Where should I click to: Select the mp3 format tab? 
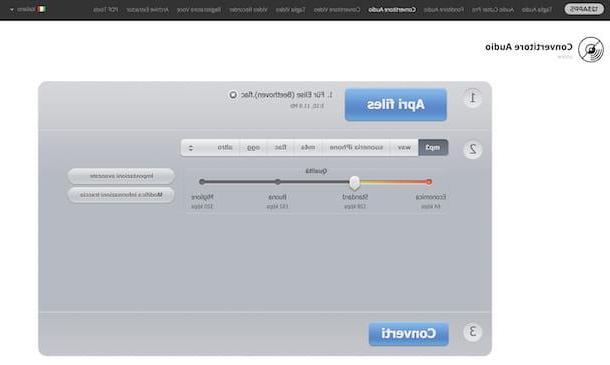coord(433,147)
